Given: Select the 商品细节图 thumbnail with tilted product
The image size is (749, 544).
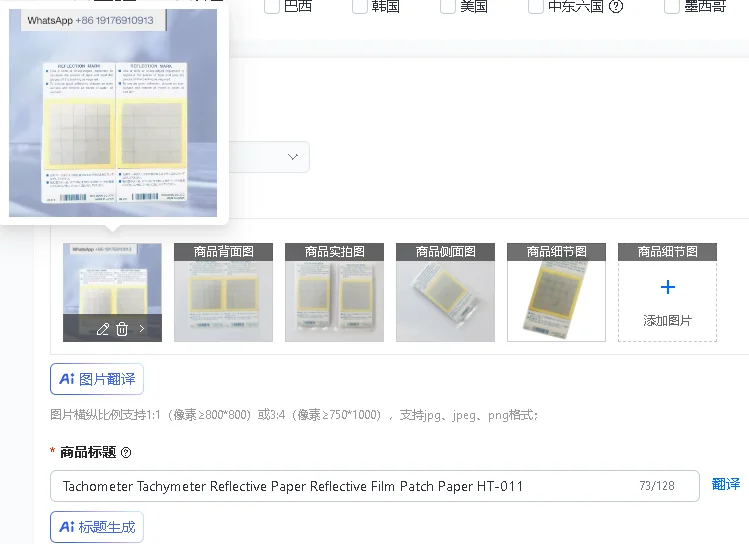Looking at the screenshot, I should 556,292.
